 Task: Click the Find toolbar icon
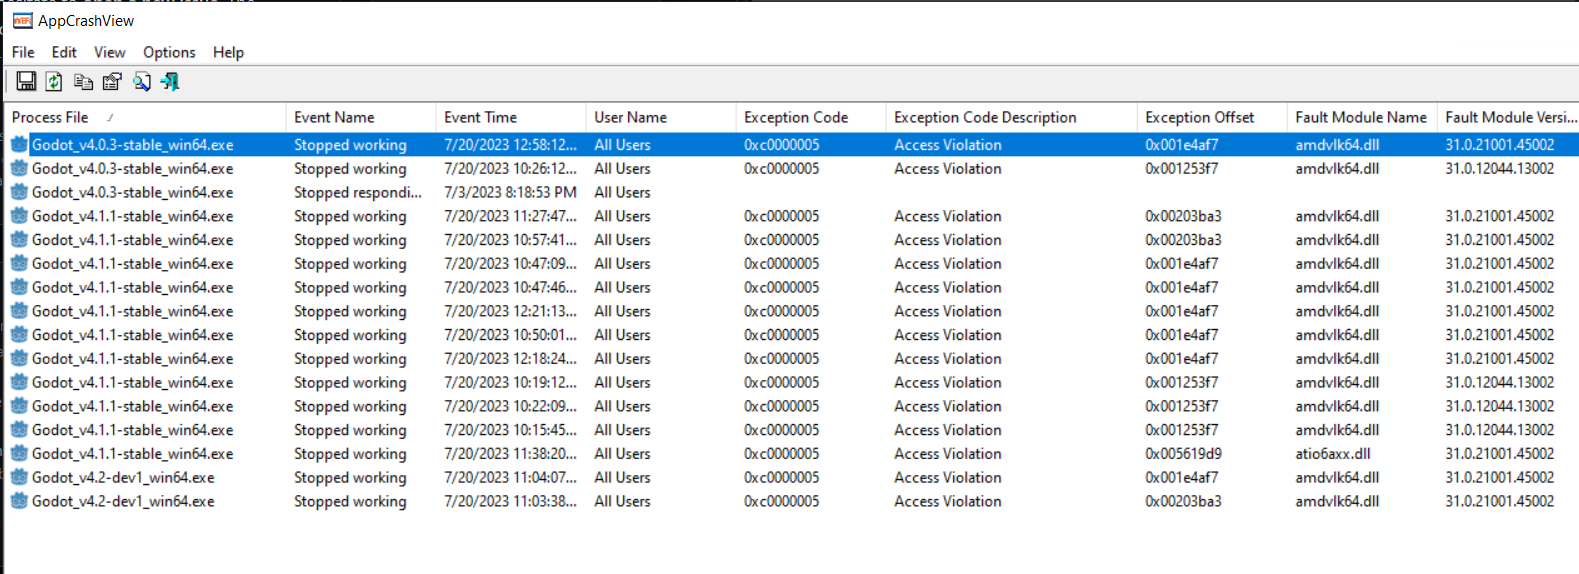(x=142, y=82)
